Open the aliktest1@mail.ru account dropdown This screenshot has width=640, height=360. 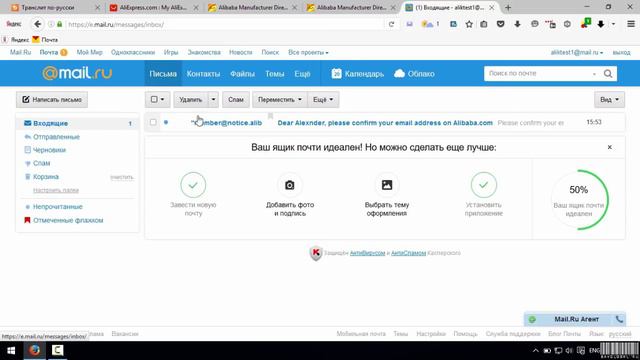(x=577, y=52)
